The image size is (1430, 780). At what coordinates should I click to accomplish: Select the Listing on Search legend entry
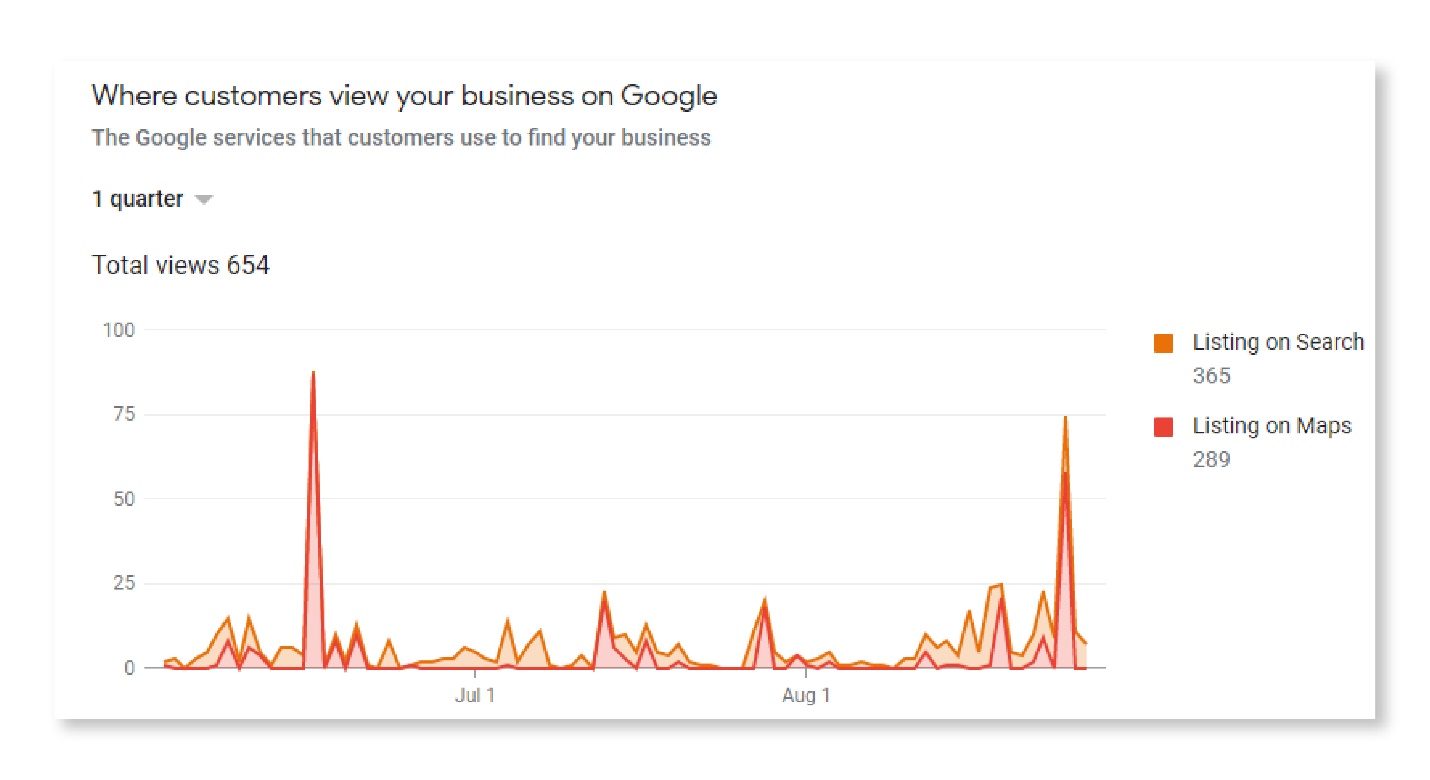point(1277,342)
